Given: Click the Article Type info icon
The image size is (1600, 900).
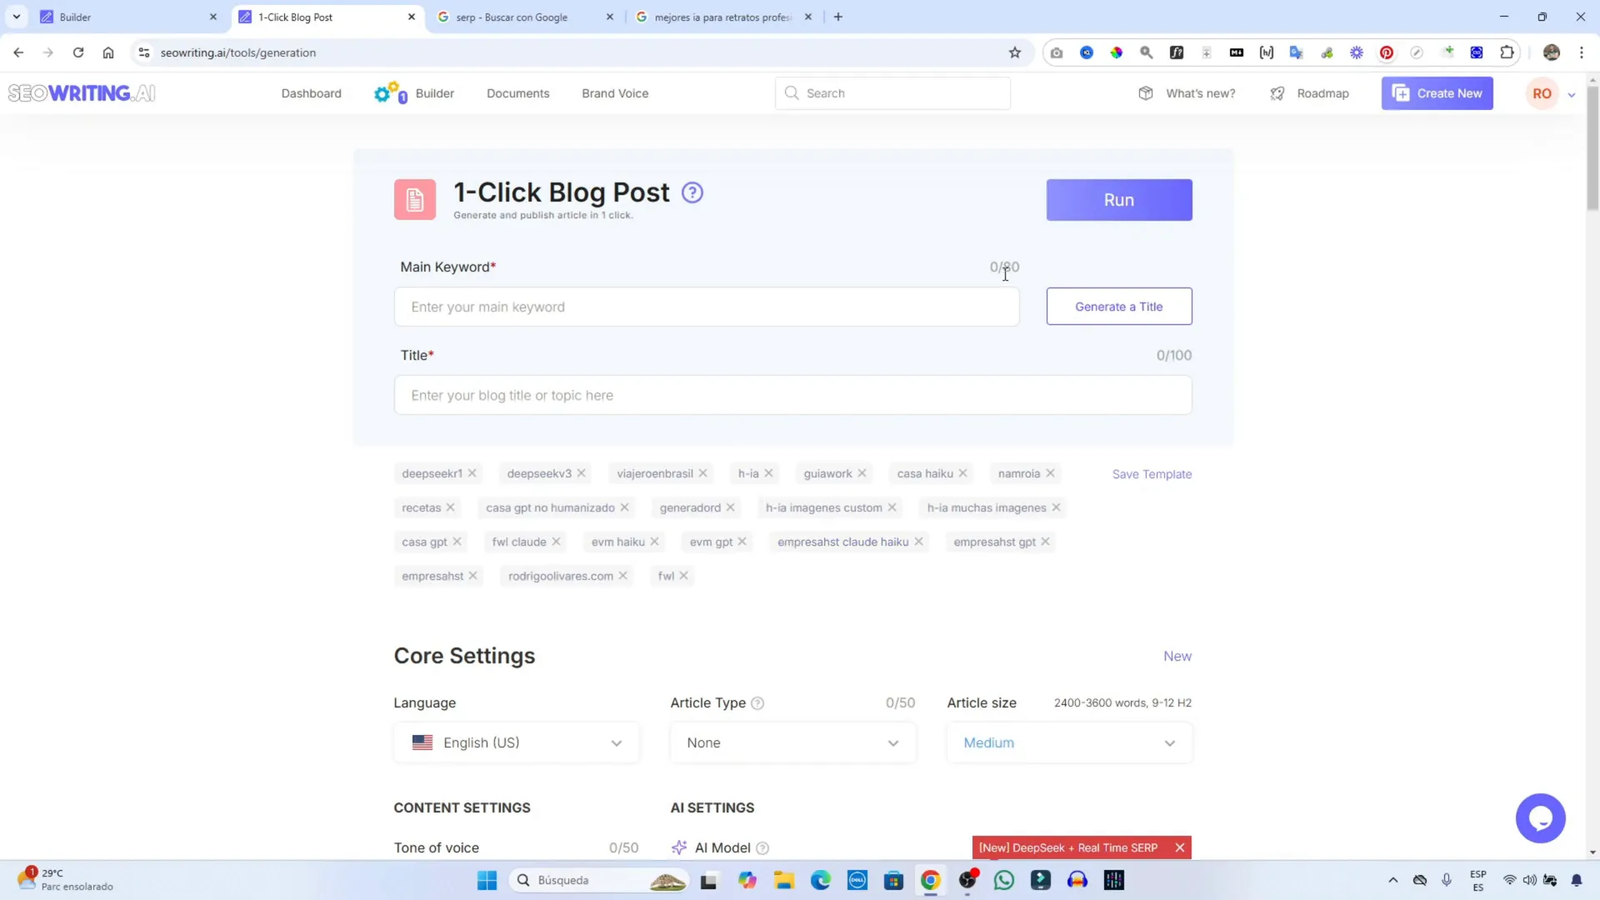Looking at the screenshot, I should click(x=758, y=703).
